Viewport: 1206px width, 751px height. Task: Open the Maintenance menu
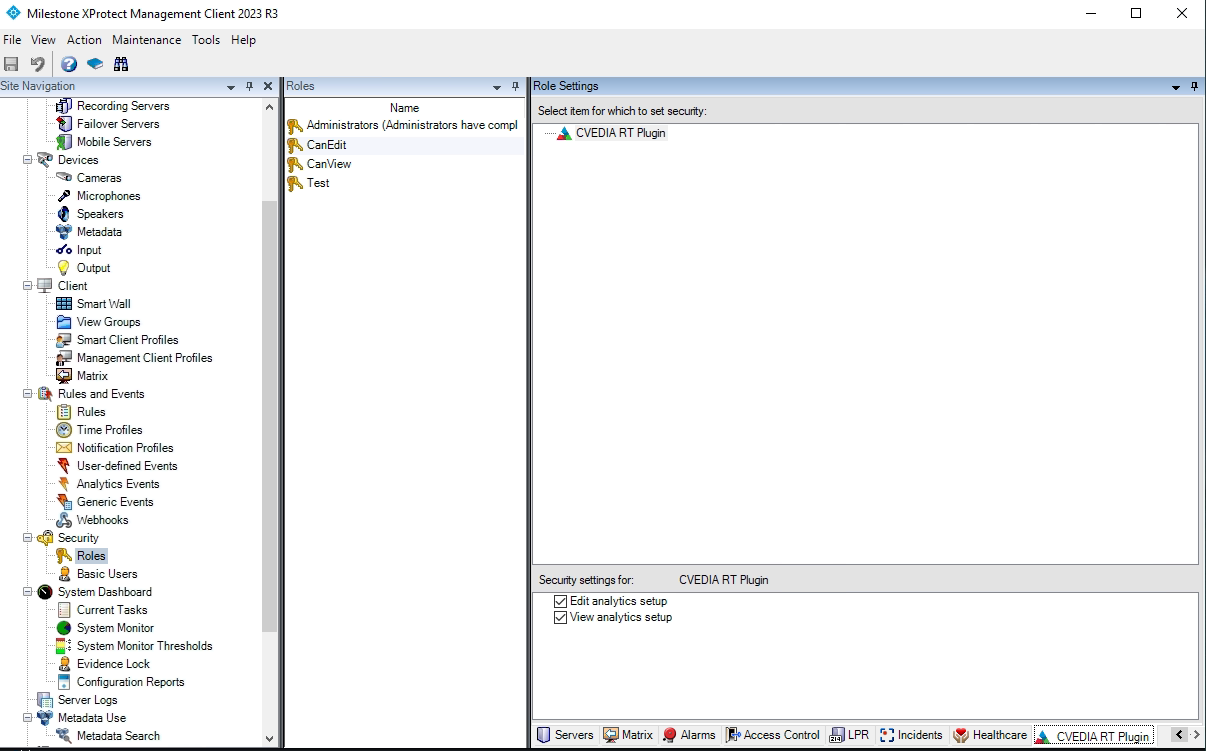(x=147, y=40)
